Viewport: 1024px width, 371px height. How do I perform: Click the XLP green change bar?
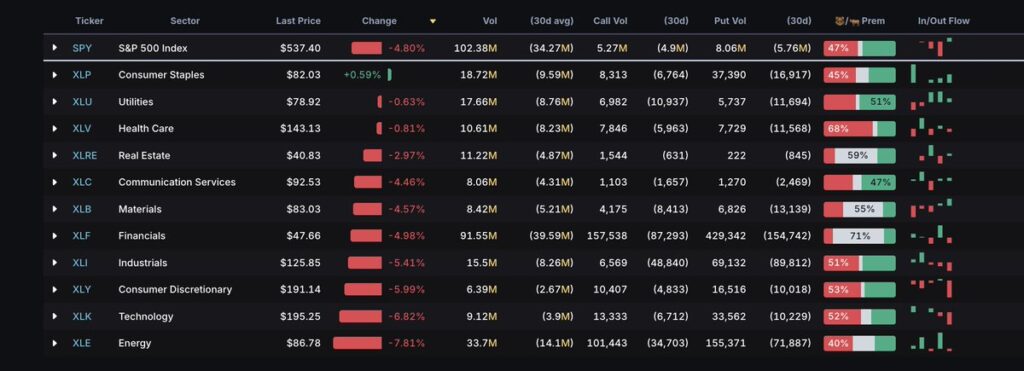pos(389,74)
